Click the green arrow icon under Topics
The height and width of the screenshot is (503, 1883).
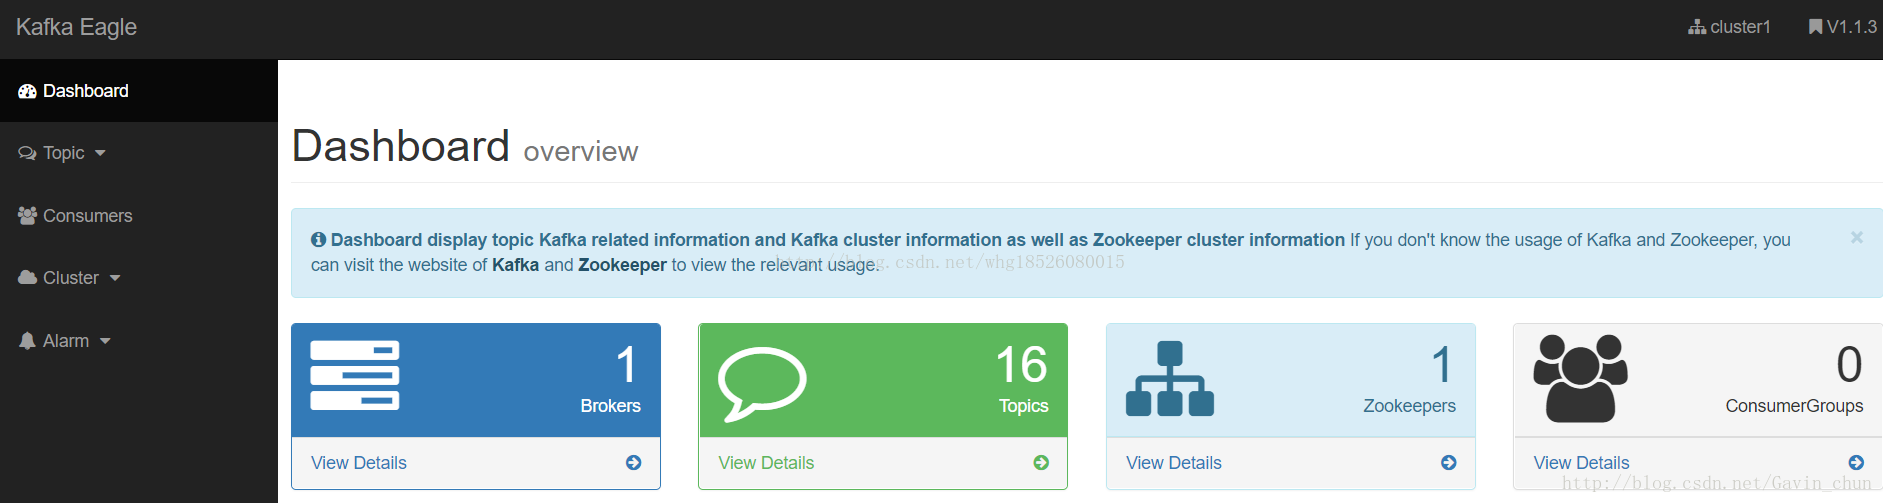click(1041, 463)
